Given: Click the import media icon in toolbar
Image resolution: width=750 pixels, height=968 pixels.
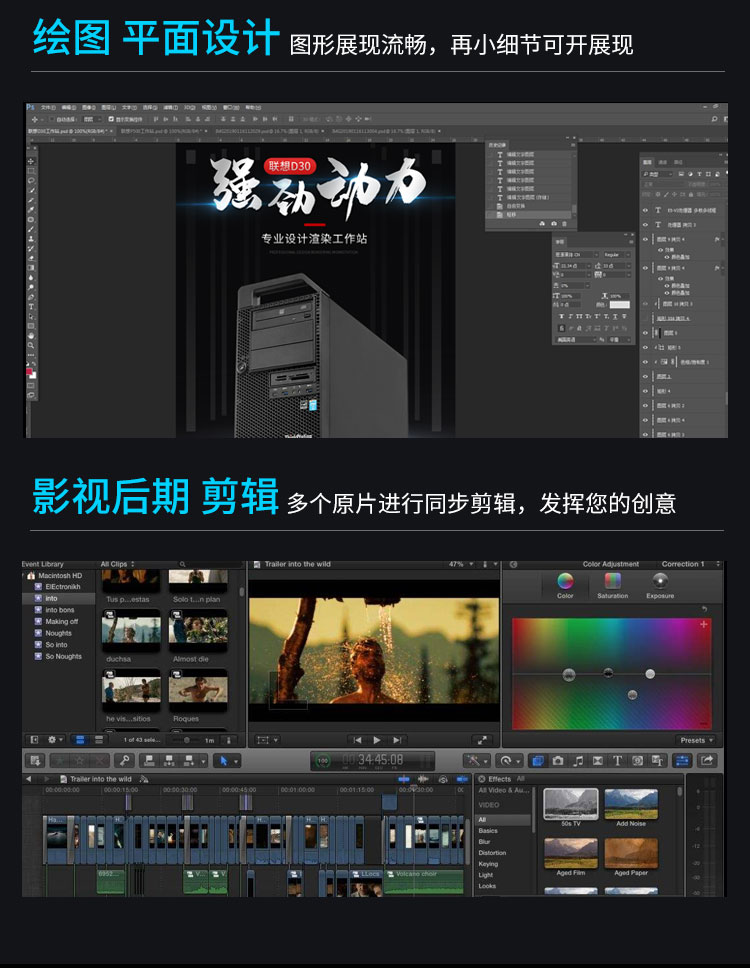Looking at the screenshot, I should pyautogui.click(x=35, y=761).
